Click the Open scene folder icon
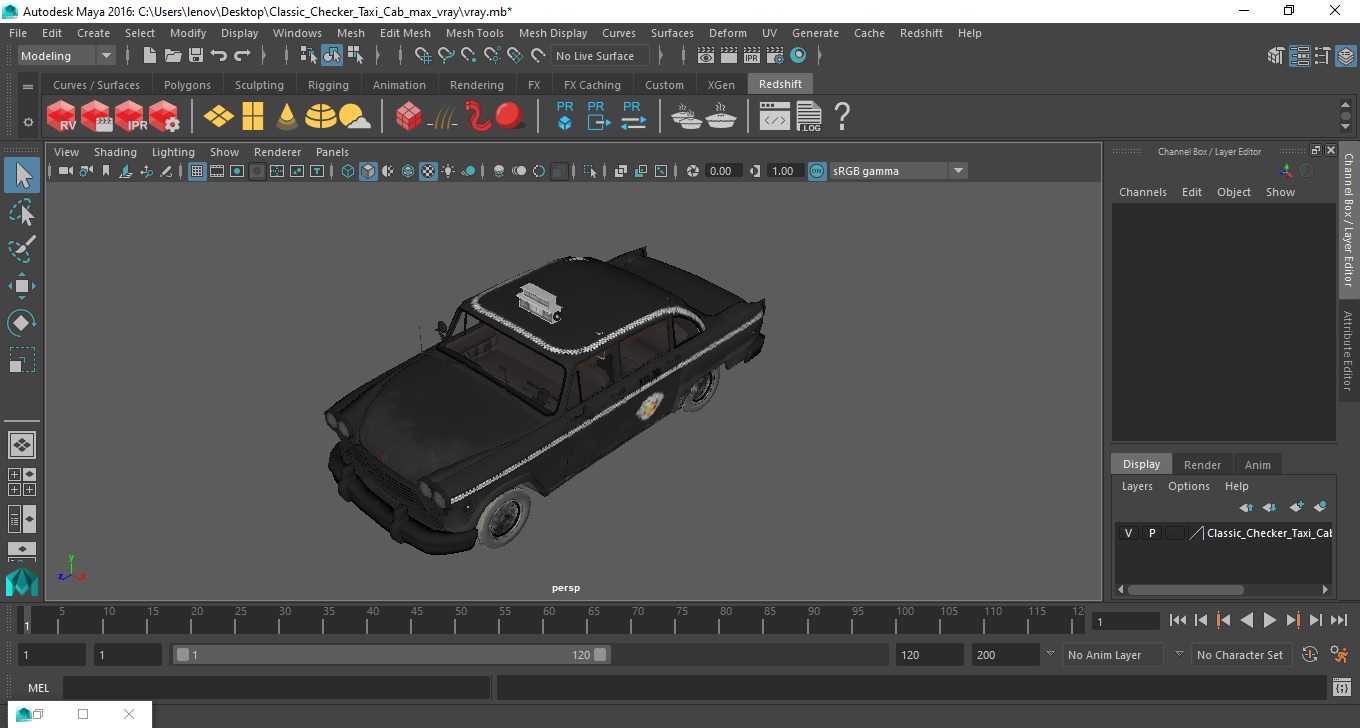Image resolution: width=1360 pixels, height=728 pixels. [x=173, y=56]
